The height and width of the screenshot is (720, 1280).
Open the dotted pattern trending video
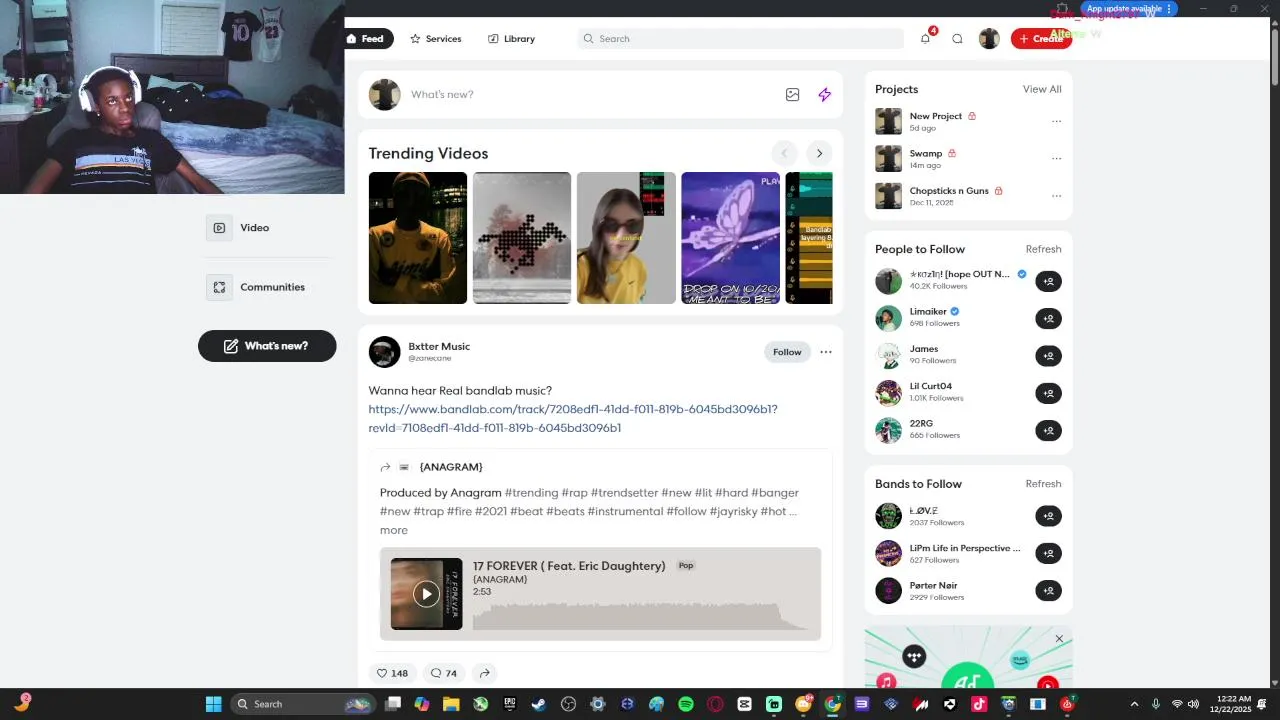point(522,238)
